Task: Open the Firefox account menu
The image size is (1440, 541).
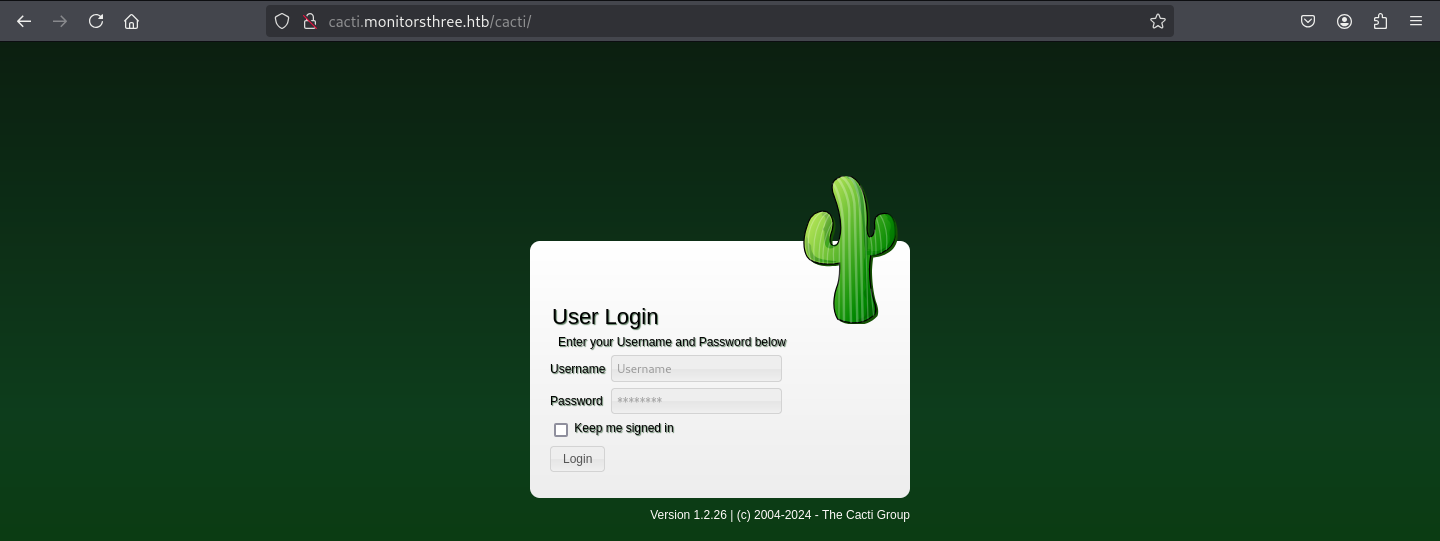Action: click(1344, 21)
